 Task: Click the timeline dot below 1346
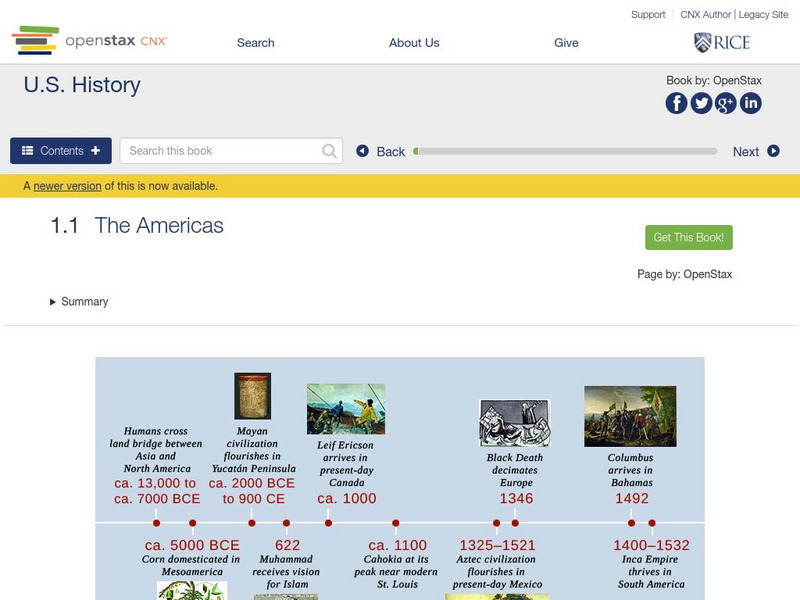pos(515,523)
